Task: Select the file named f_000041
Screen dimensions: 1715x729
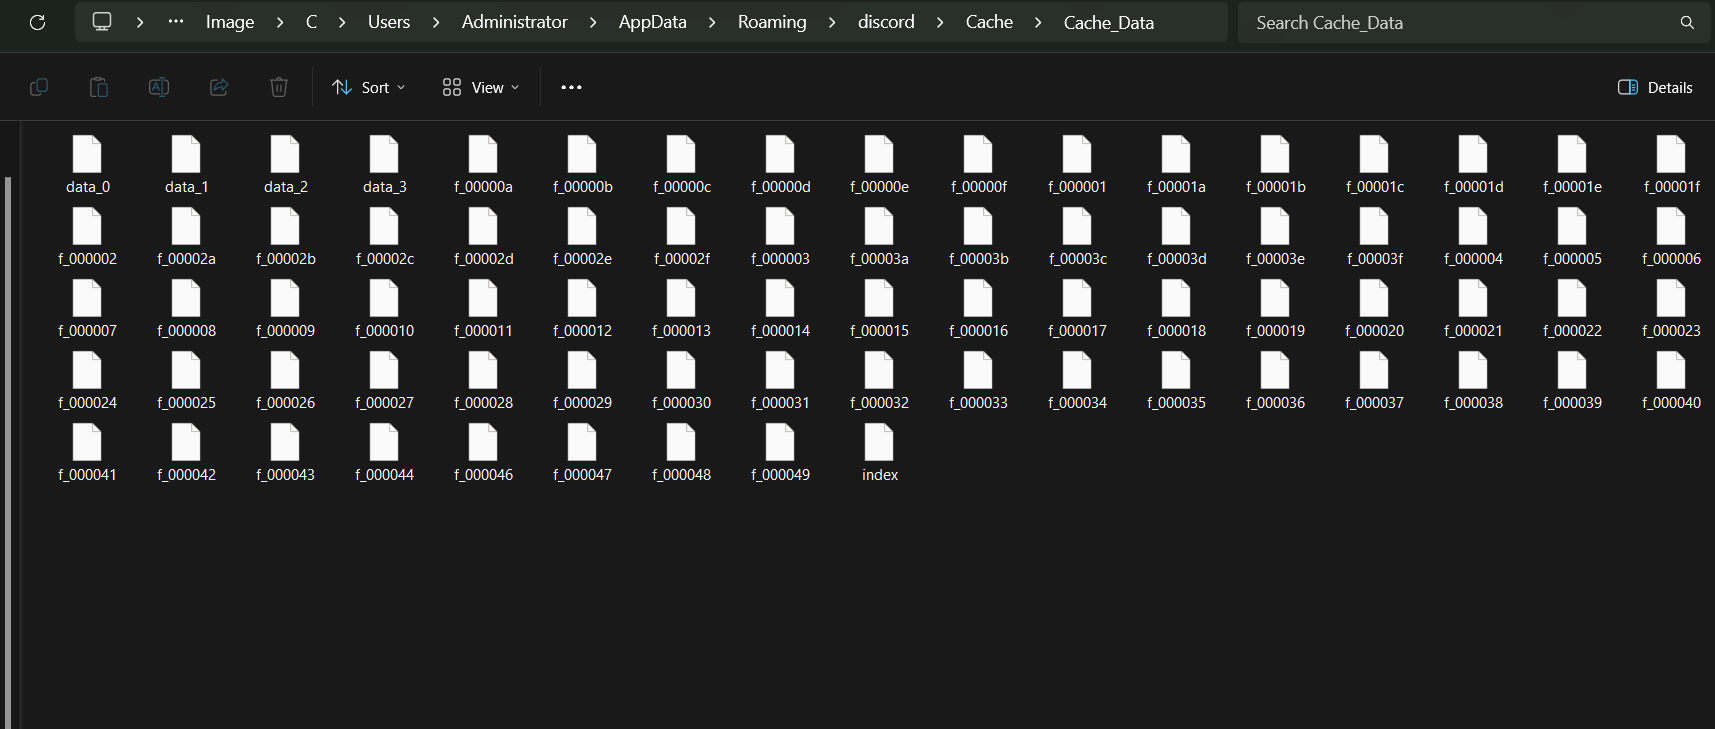Action: coord(87,453)
